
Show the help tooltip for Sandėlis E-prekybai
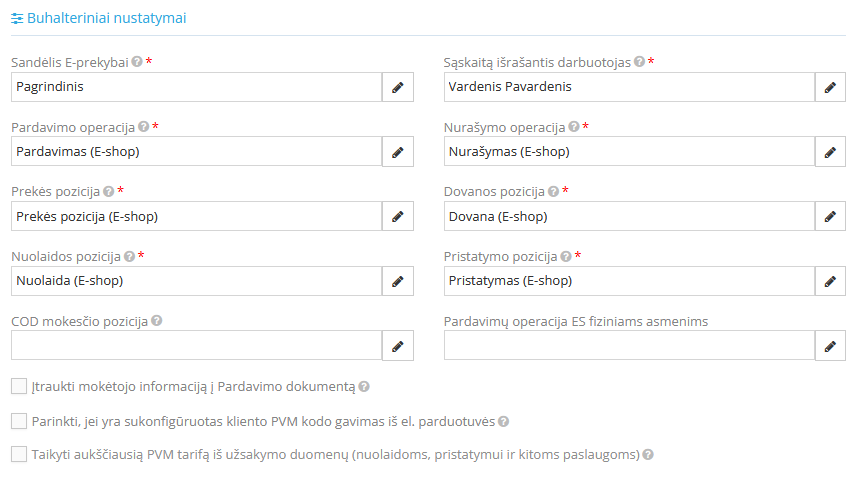137,62
